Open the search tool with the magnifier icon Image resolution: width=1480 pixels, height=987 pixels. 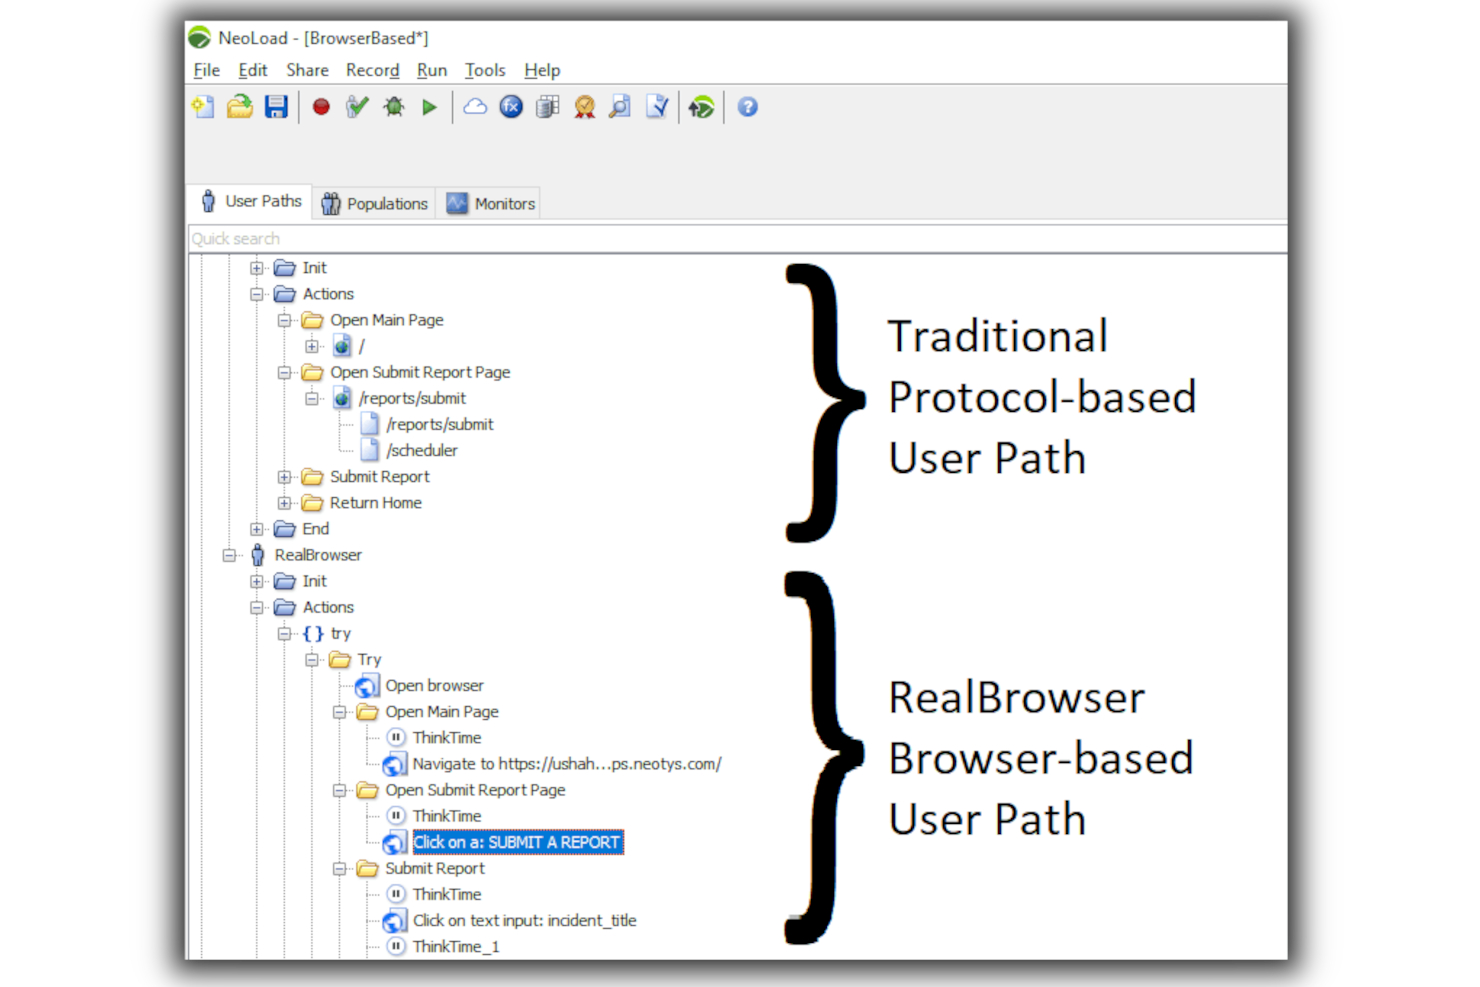coord(620,106)
